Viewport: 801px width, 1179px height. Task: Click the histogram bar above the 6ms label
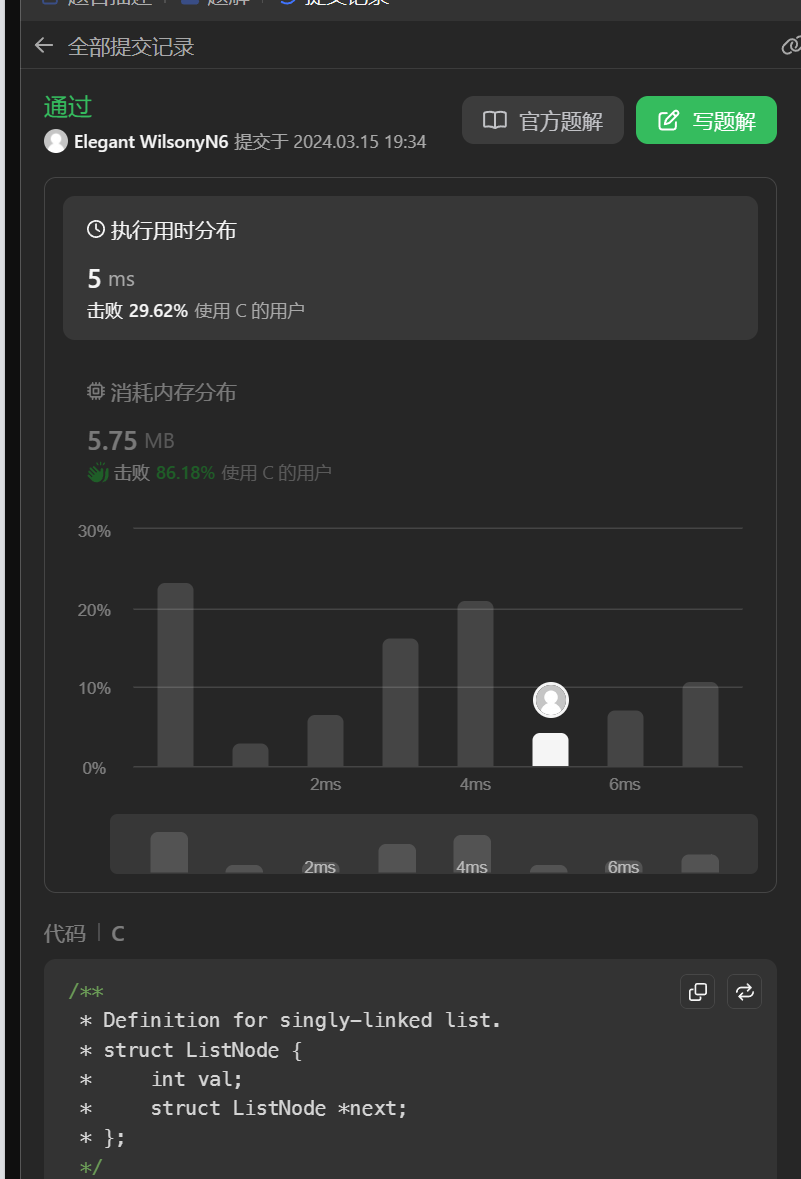click(x=625, y=739)
